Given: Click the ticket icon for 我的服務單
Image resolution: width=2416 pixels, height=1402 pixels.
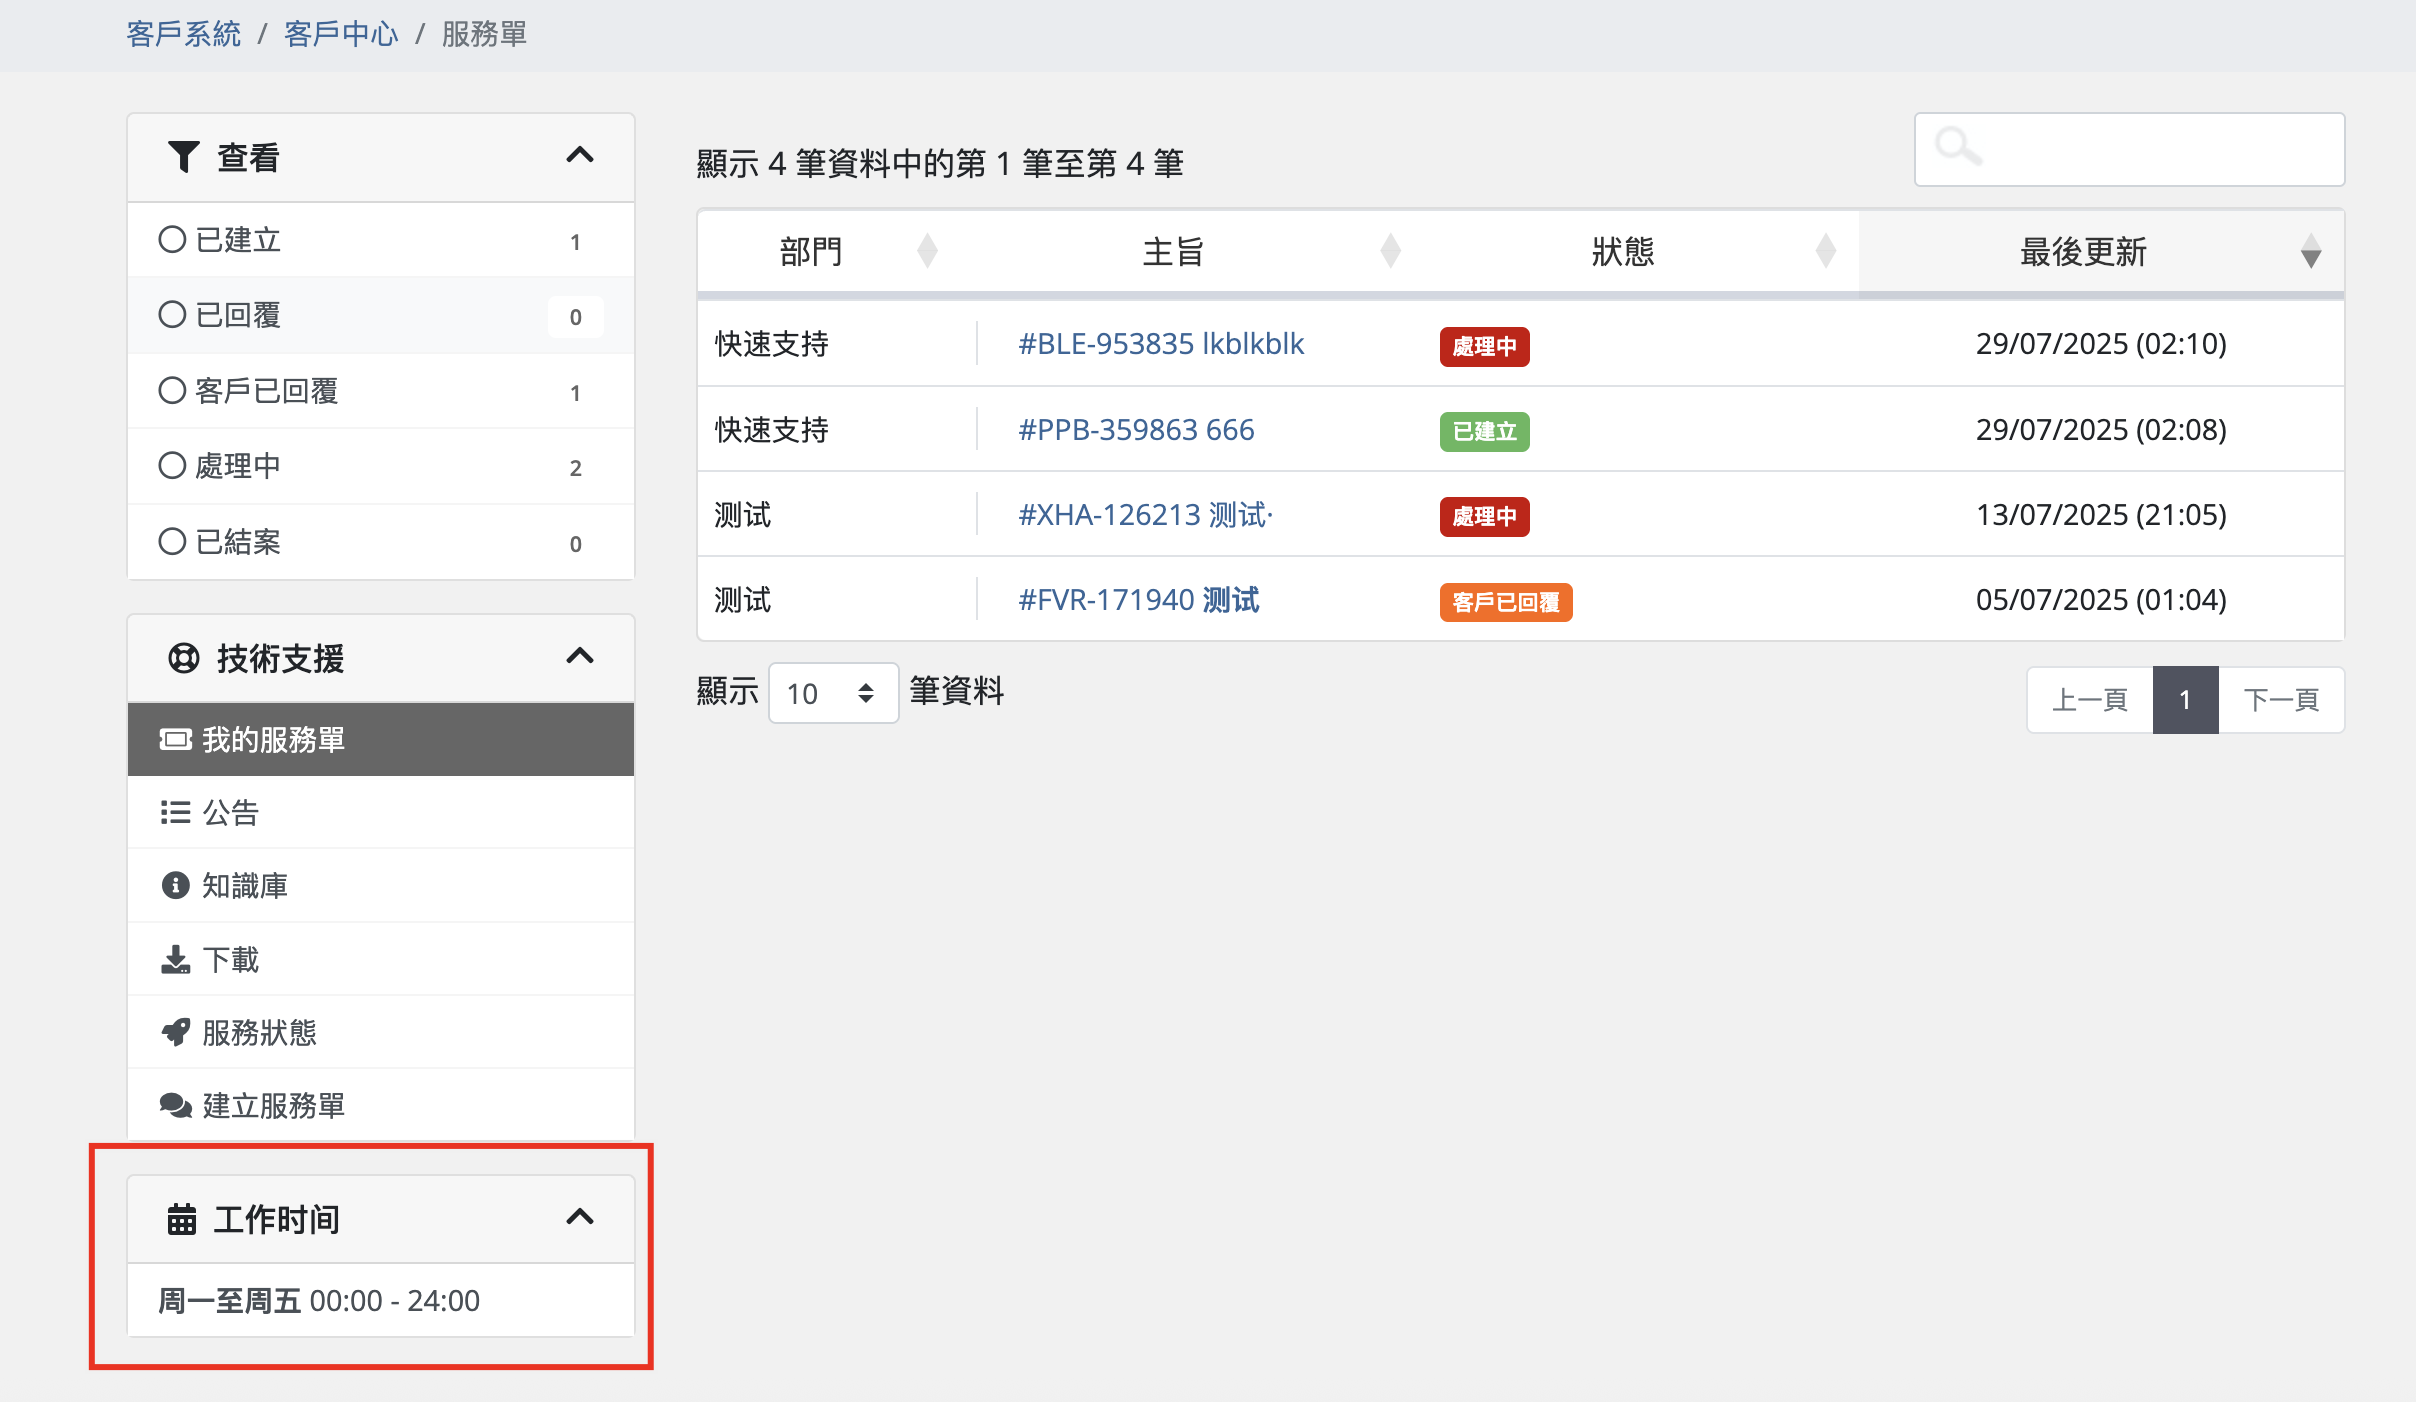Looking at the screenshot, I should pos(175,739).
